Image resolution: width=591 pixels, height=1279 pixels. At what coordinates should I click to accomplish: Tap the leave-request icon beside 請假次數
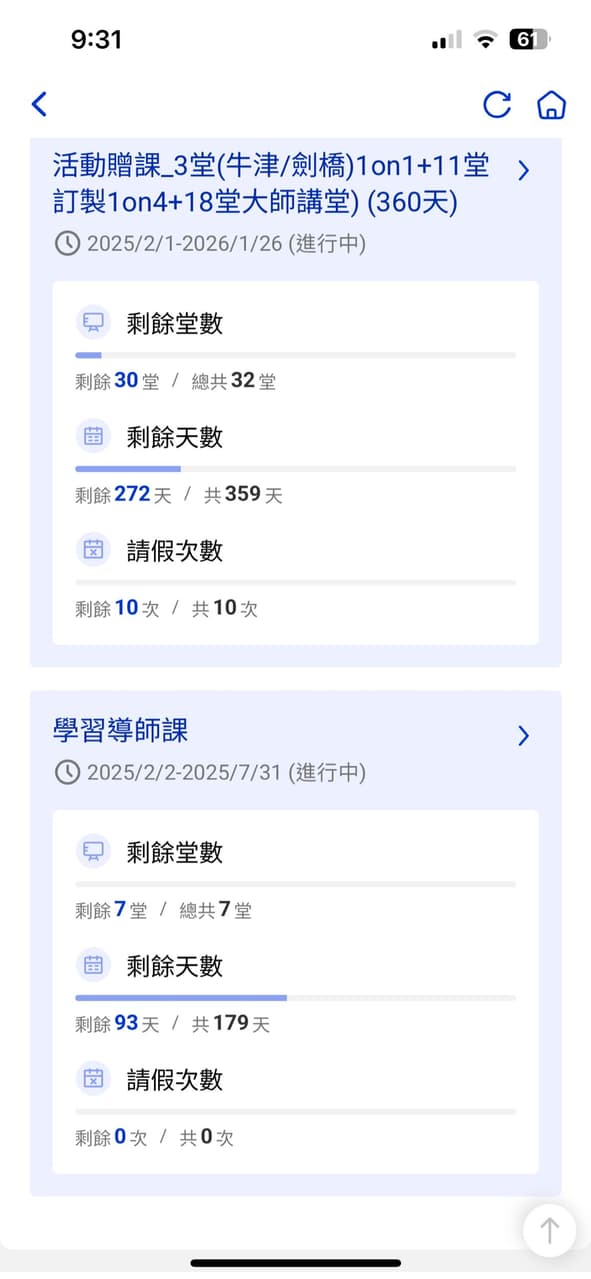pos(93,550)
